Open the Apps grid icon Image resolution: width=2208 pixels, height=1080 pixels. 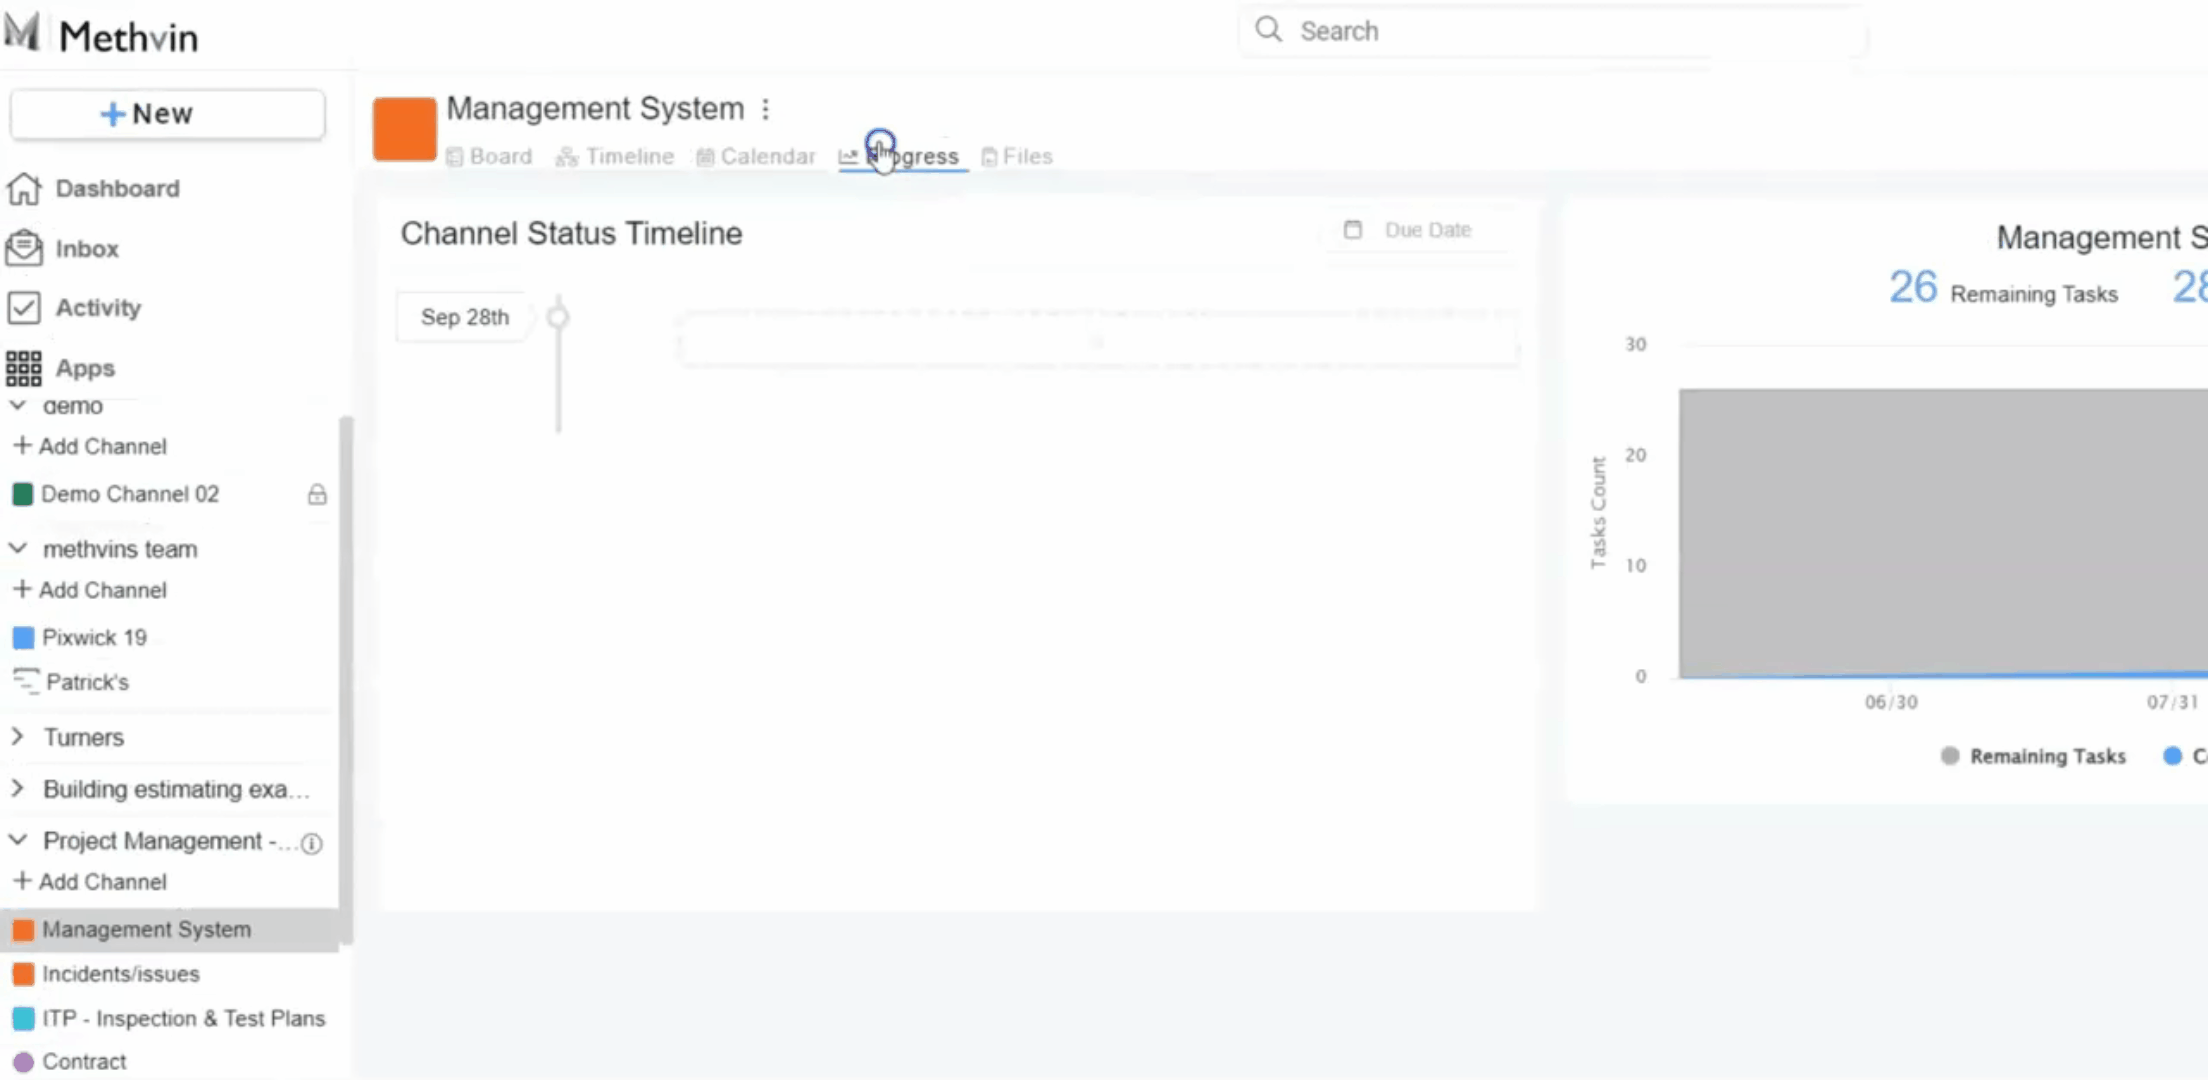pos(24,368)
